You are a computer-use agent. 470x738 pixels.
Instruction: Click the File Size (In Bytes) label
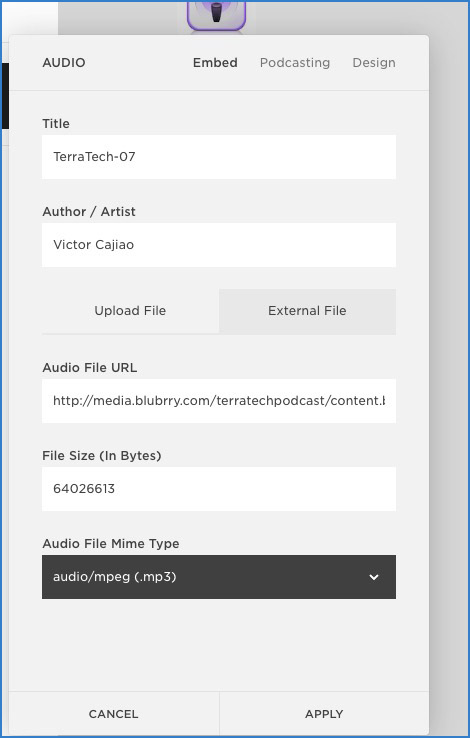[102, 456]
